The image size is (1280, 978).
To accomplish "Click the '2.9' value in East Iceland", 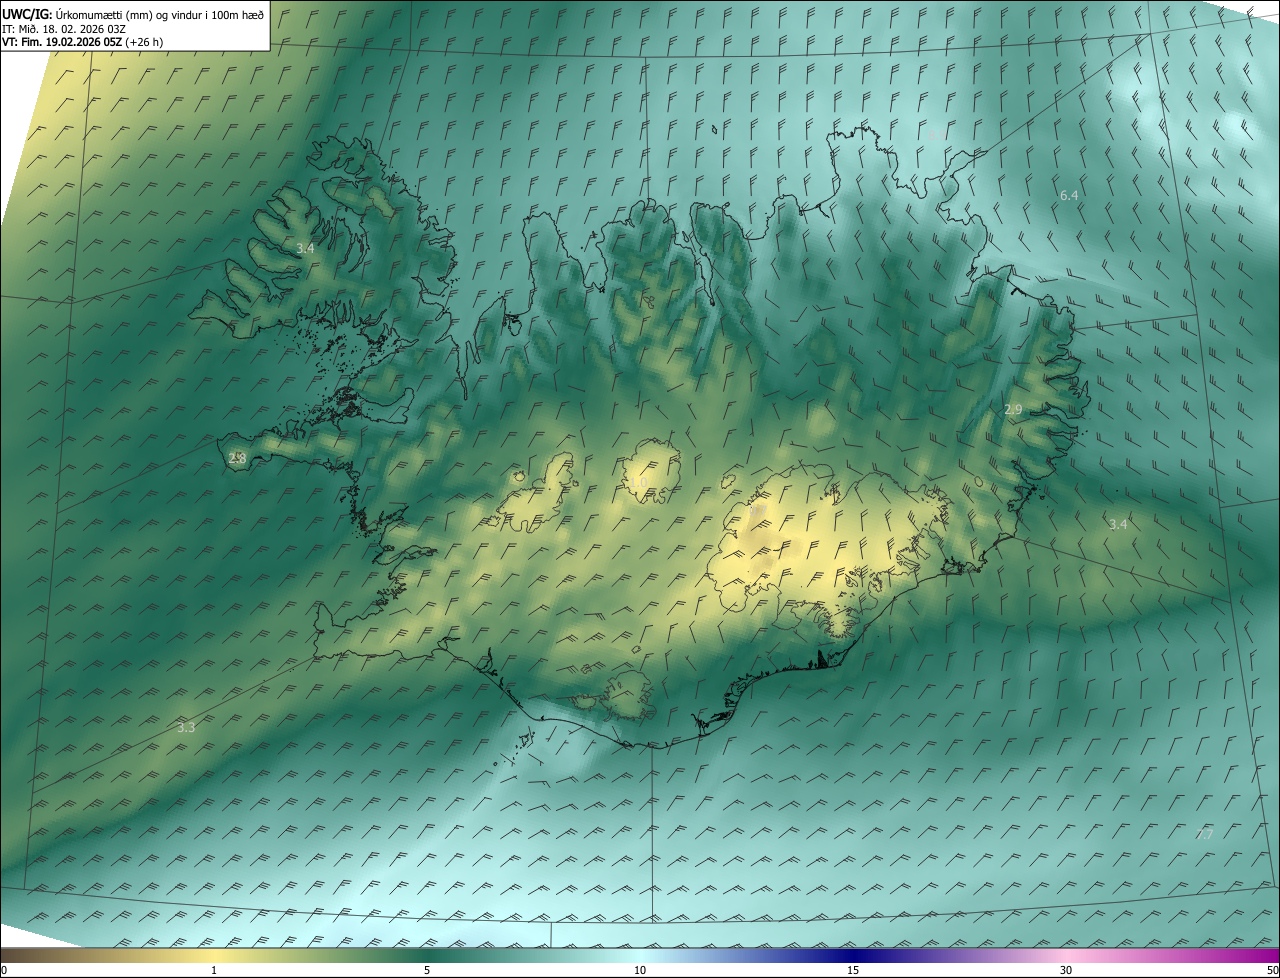I will [x=1013, y=410].
